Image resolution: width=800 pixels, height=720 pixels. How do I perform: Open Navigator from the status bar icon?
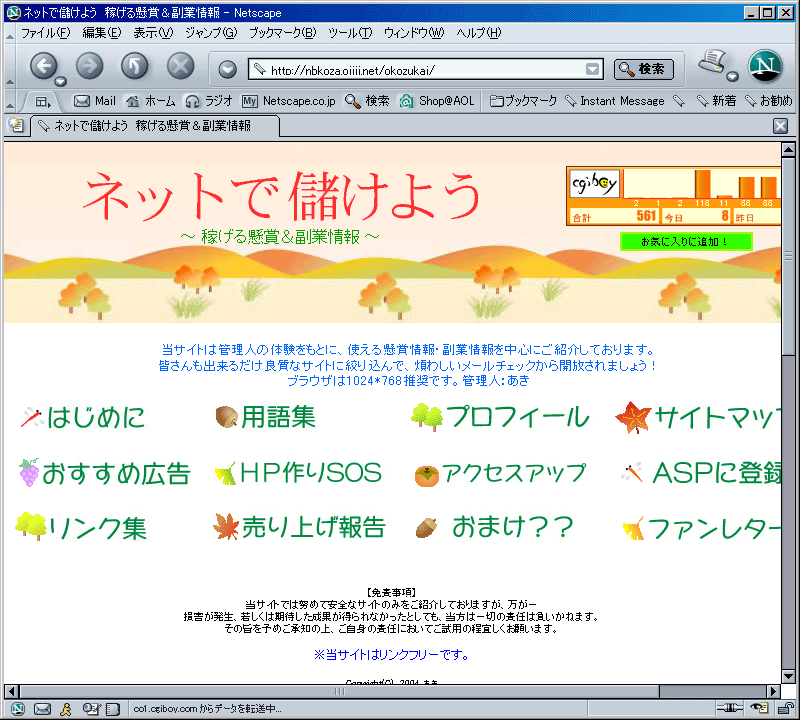pos(18,708)
